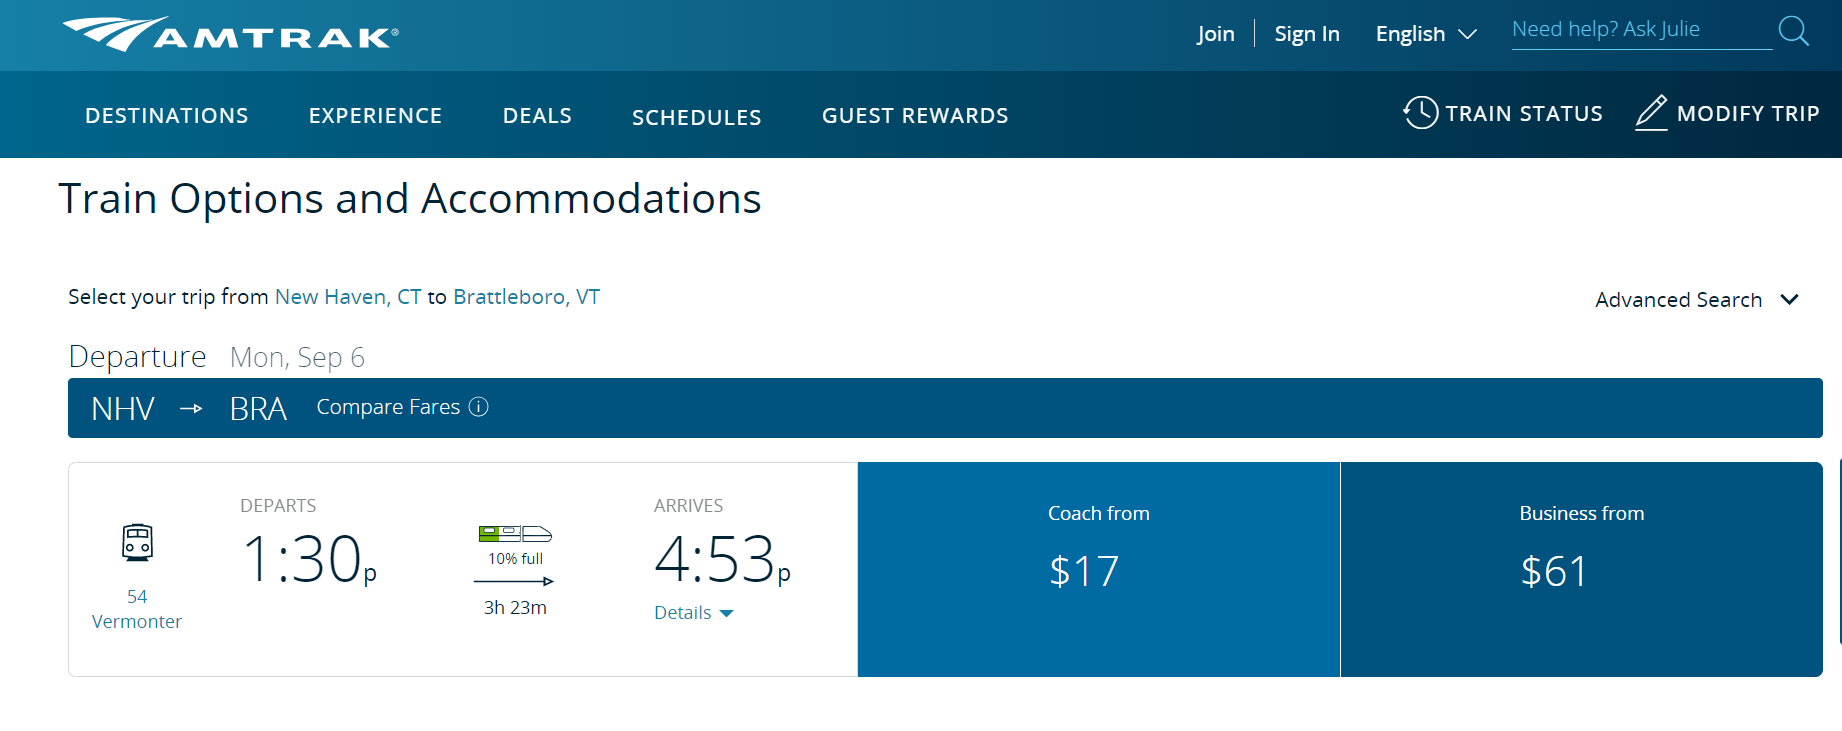The height and width of the screenshot is (731, 1842).
Task: Click the search magnifier icon
Action: click(1793, 31)
